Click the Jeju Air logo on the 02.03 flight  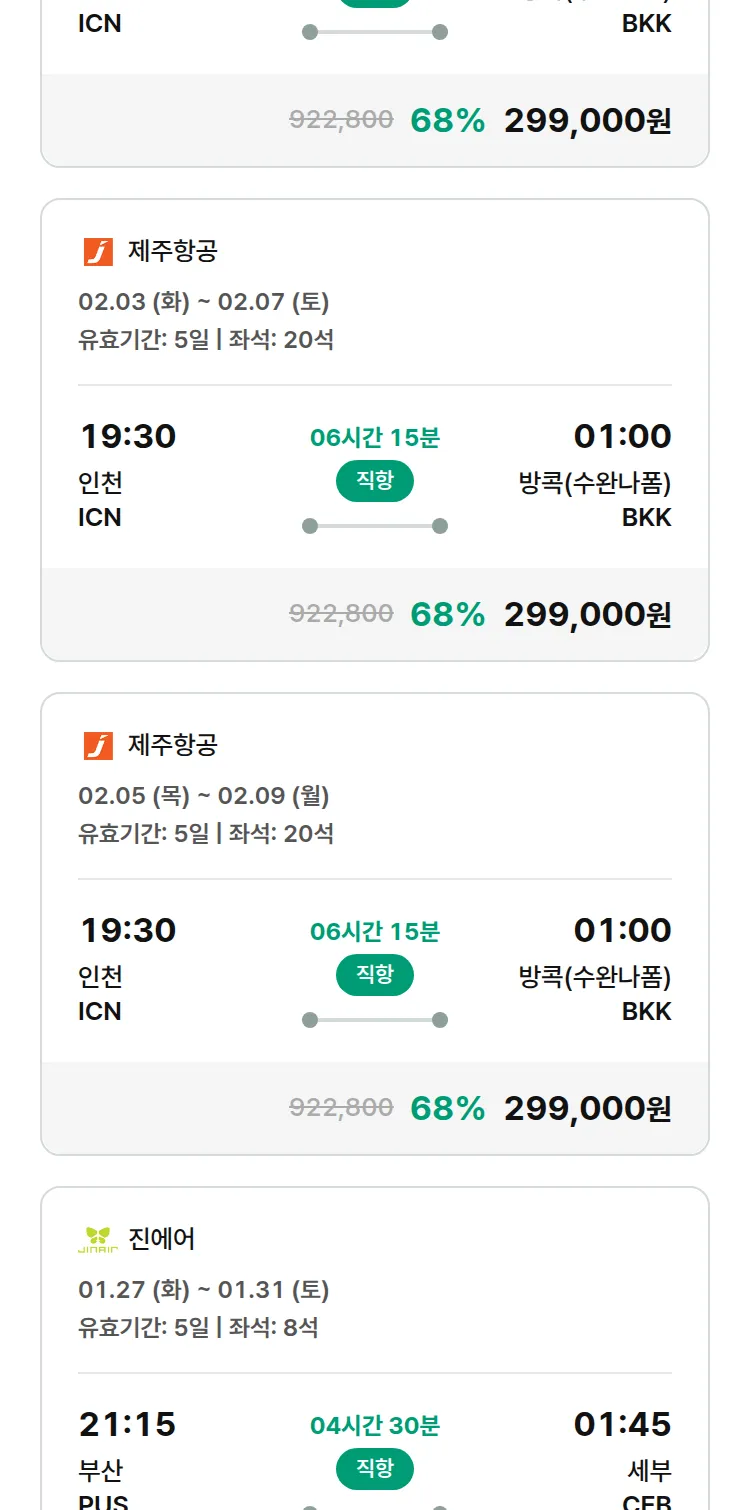(x=98, y=252)
